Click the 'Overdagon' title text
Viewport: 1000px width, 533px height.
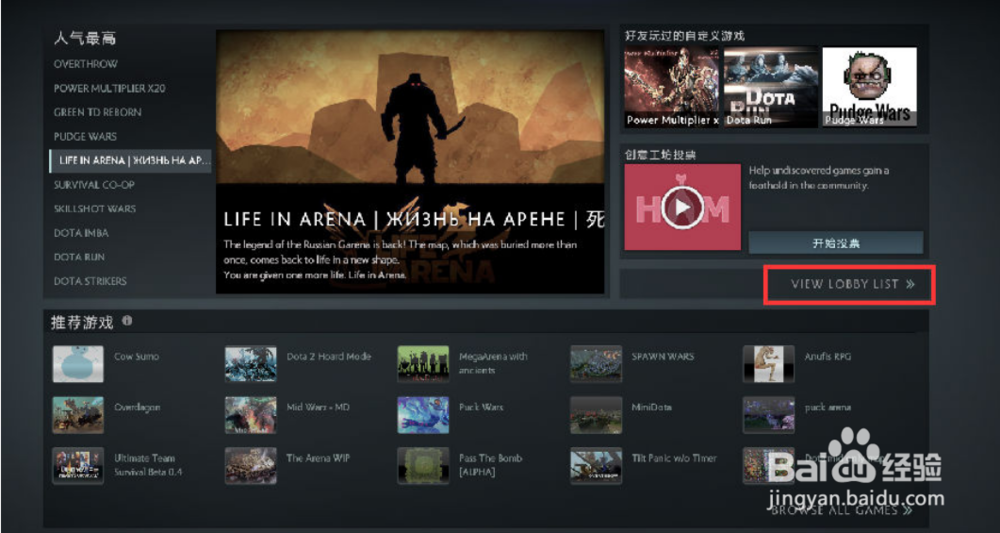(137, 407)
